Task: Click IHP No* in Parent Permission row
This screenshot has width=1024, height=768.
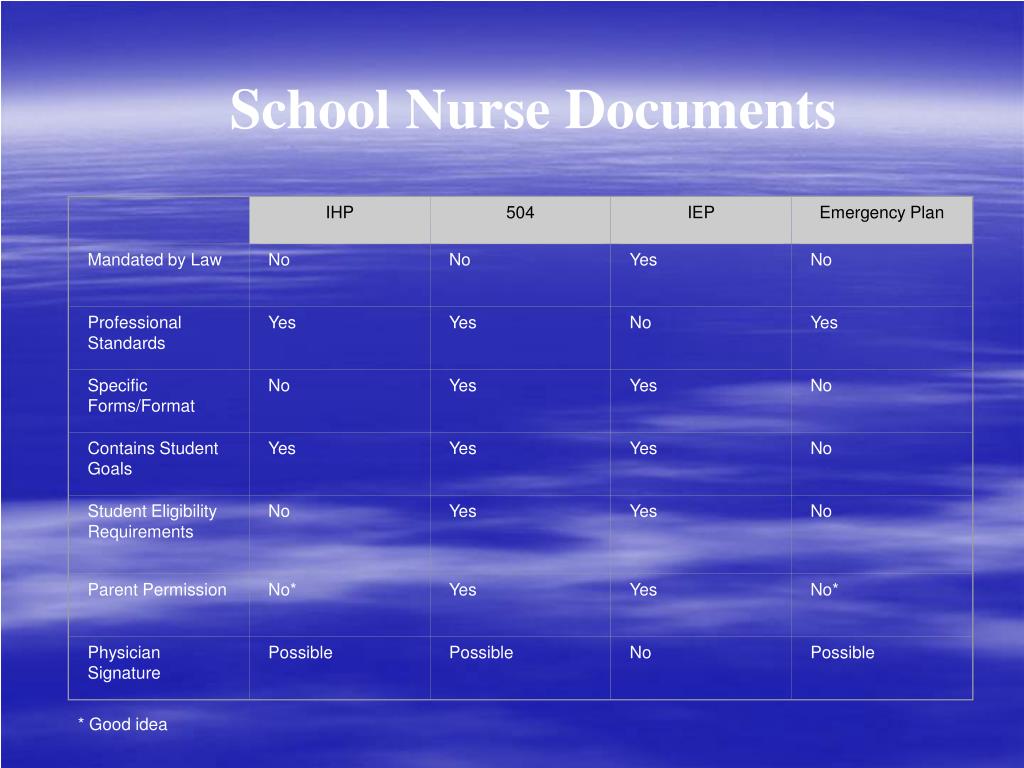Action: tap(282, 590)
